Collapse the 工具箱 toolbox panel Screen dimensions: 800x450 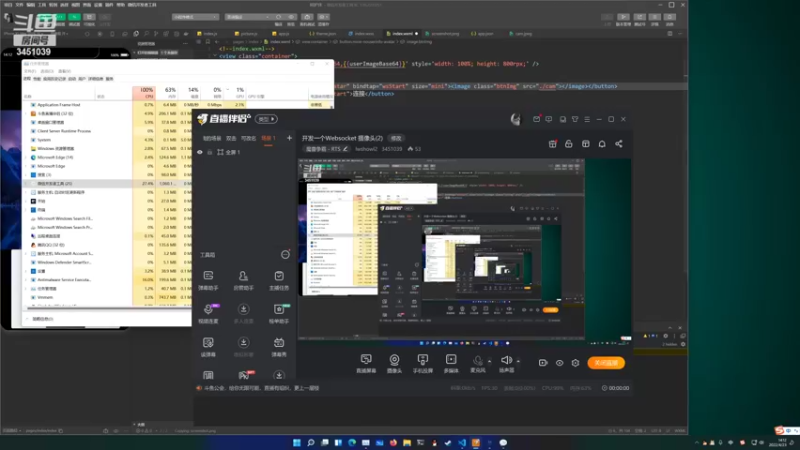[285, 255]
